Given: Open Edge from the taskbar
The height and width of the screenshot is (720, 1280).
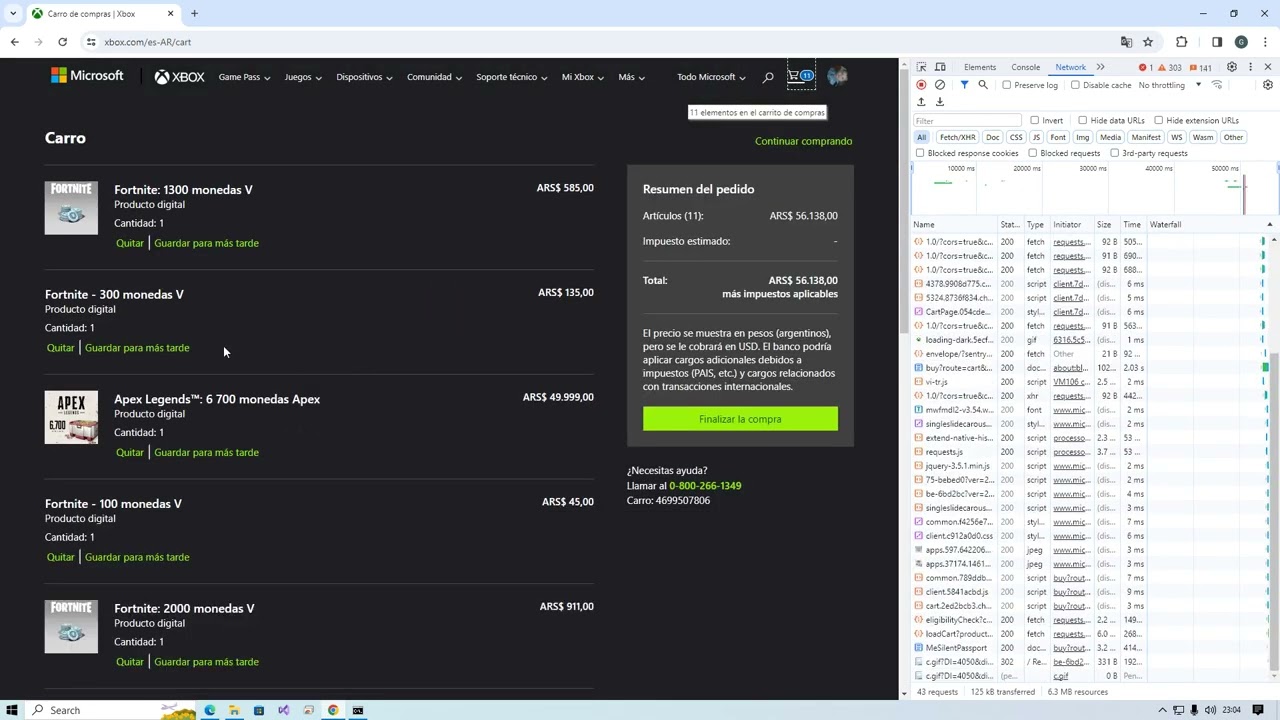Looking at the screenshot, I should [x=209, y=710].
